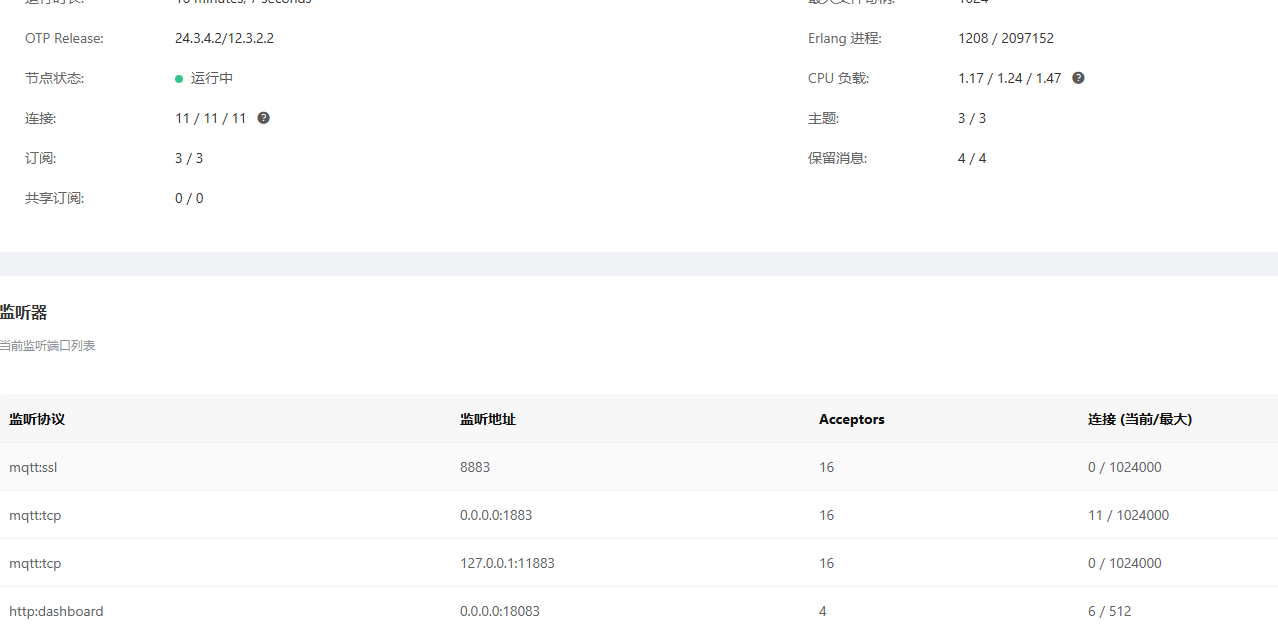Click the OTP Release version value
Viewport: 1278px width, 634px height.
[224, 38]
